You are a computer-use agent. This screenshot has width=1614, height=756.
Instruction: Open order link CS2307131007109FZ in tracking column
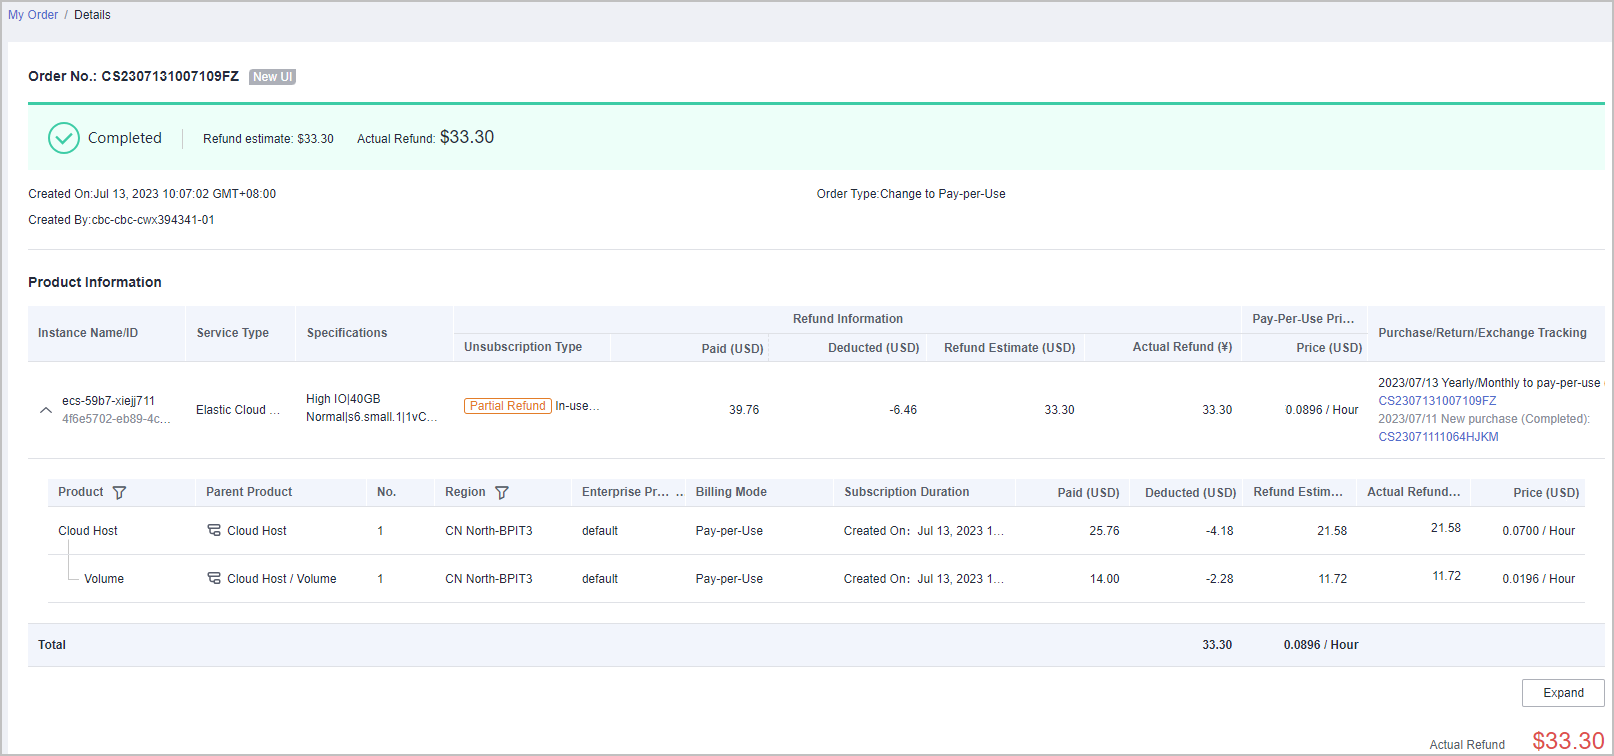click(x=1437, y=401)
